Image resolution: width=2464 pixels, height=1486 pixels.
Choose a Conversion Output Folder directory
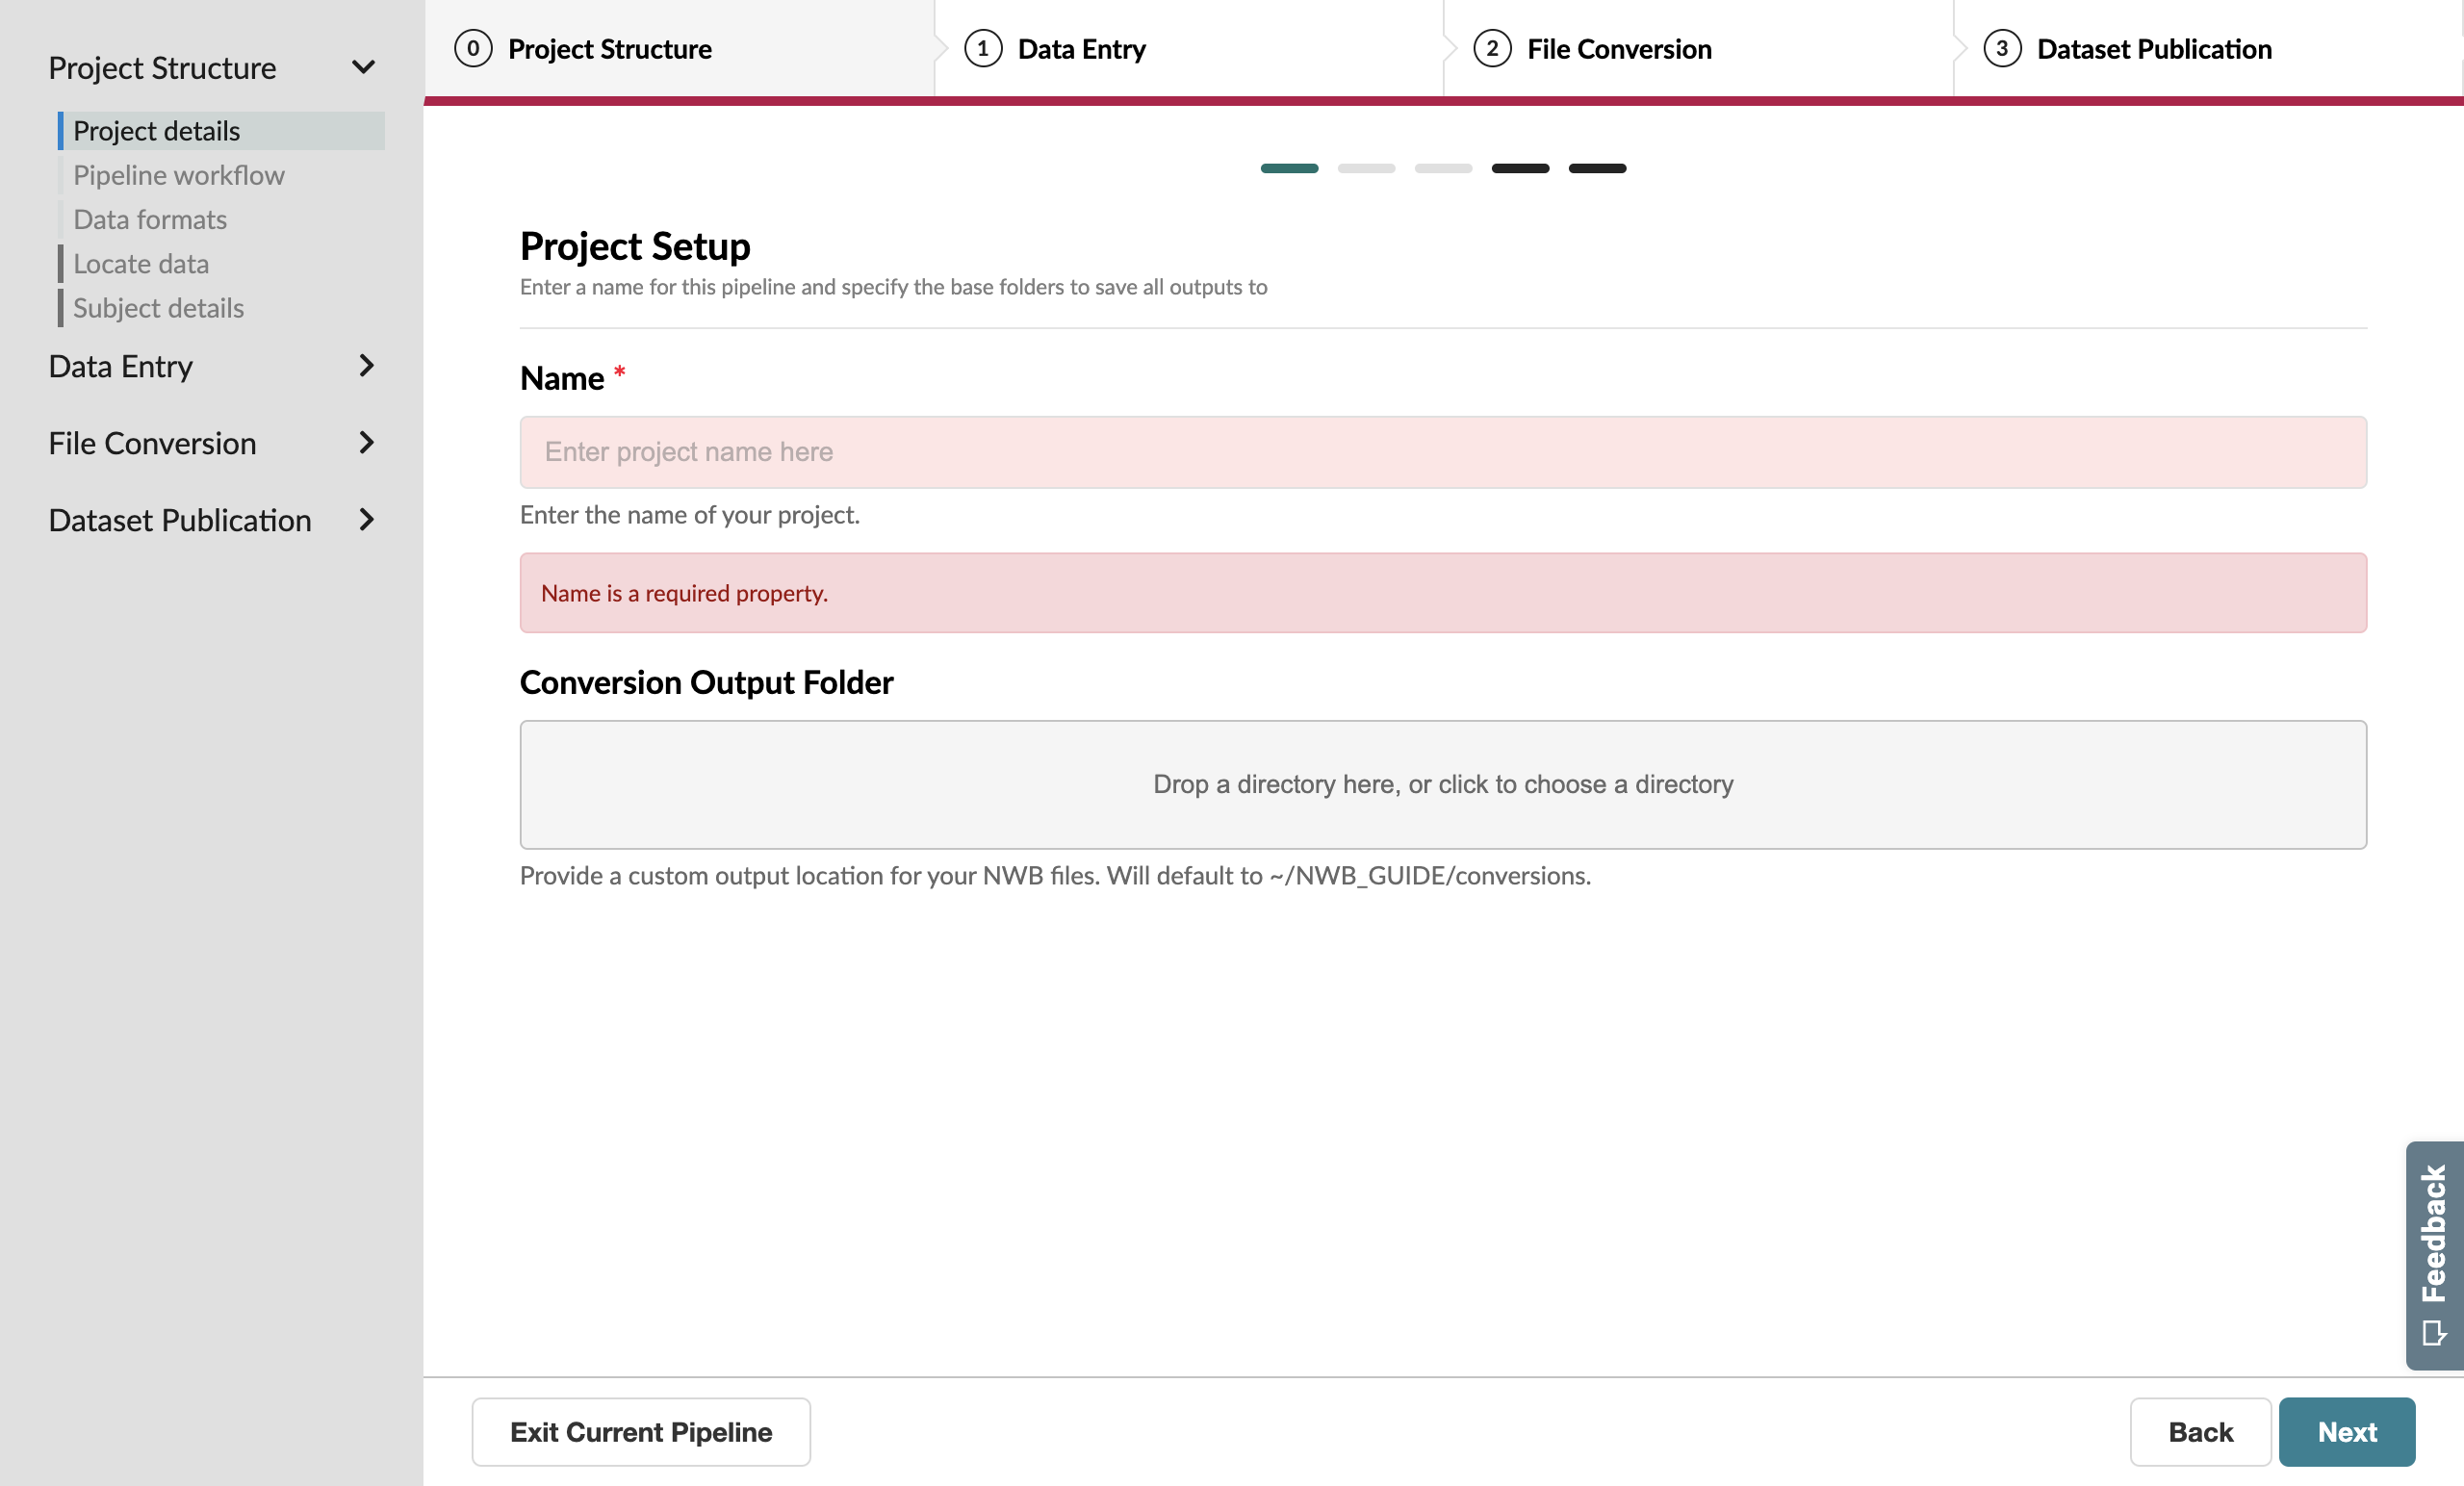[1443, 785]
